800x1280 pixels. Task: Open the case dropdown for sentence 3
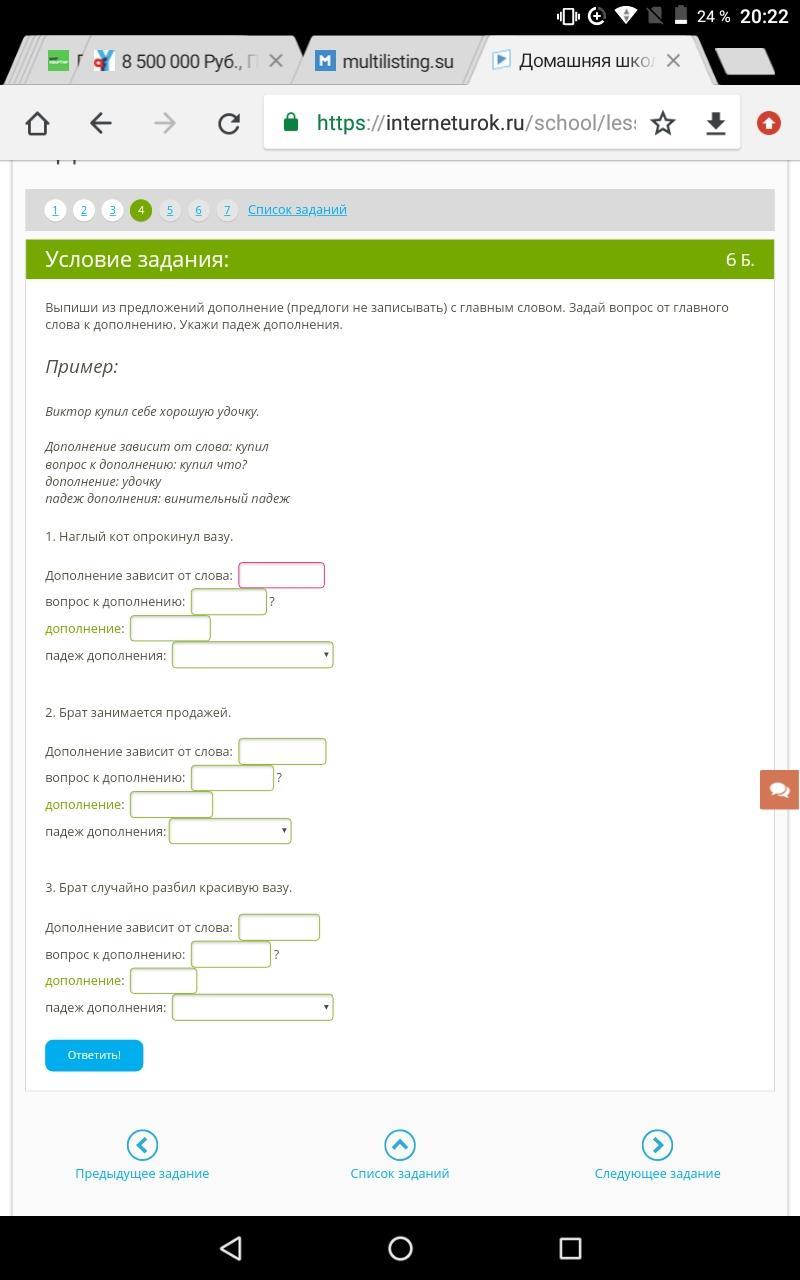pyautogui.click(x=252, y=1007)
